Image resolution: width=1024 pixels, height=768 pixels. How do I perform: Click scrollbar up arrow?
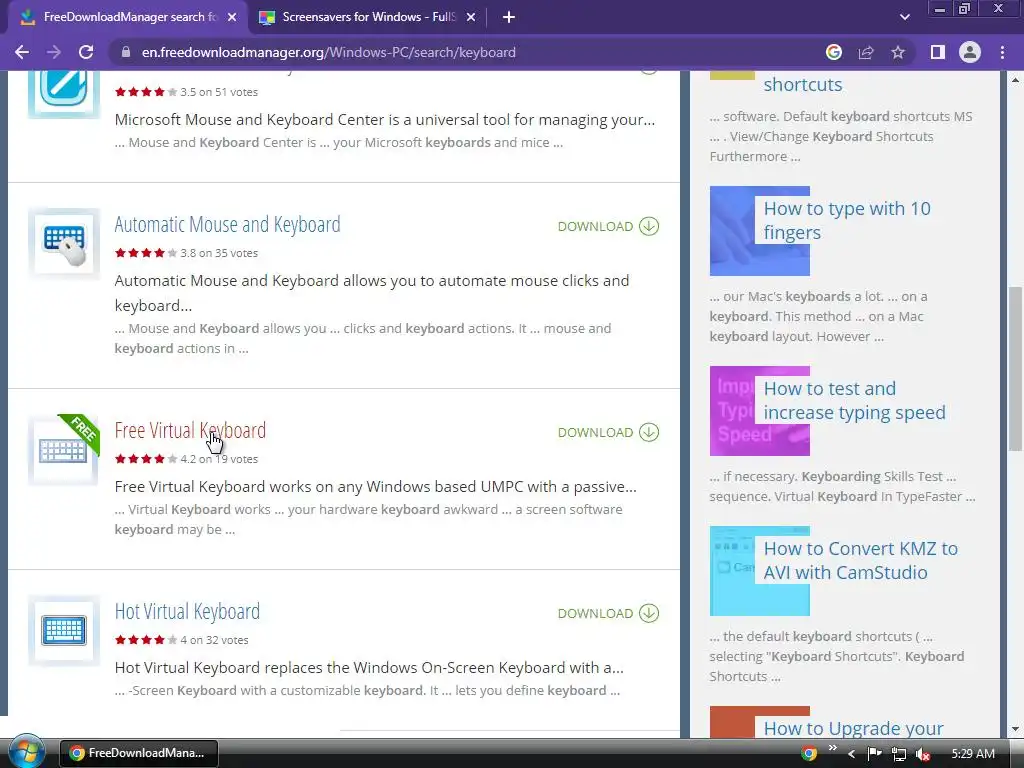click(x=1015, y=80)
